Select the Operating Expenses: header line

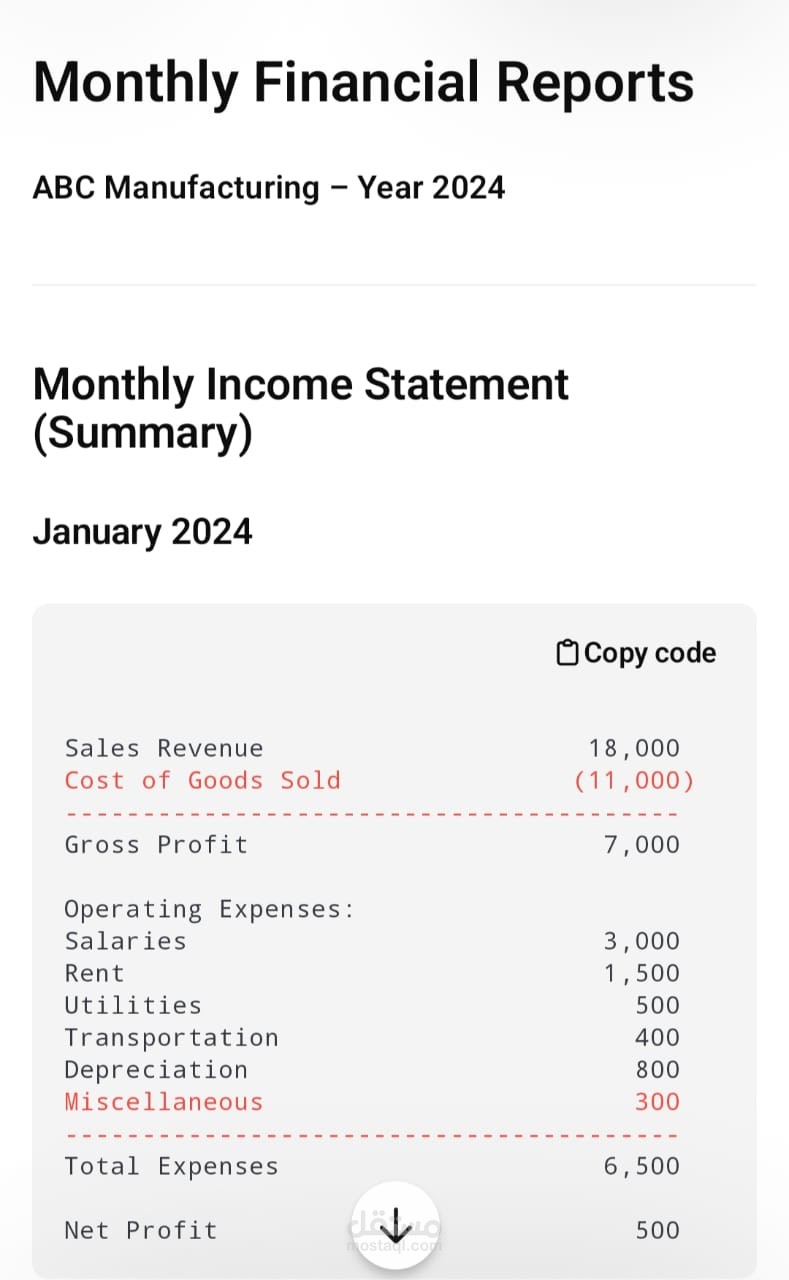point(210,909)
